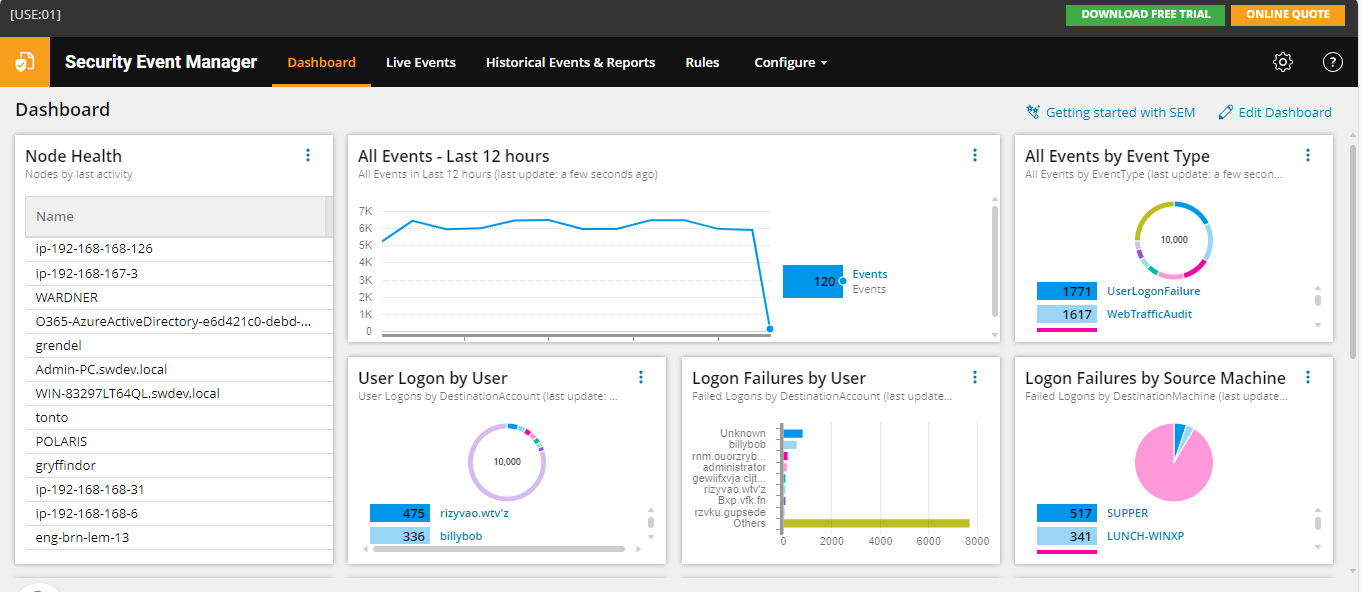Click the dashboard page vertical scrollbar
1362x592 pixels.
(x=1354, y=252)
